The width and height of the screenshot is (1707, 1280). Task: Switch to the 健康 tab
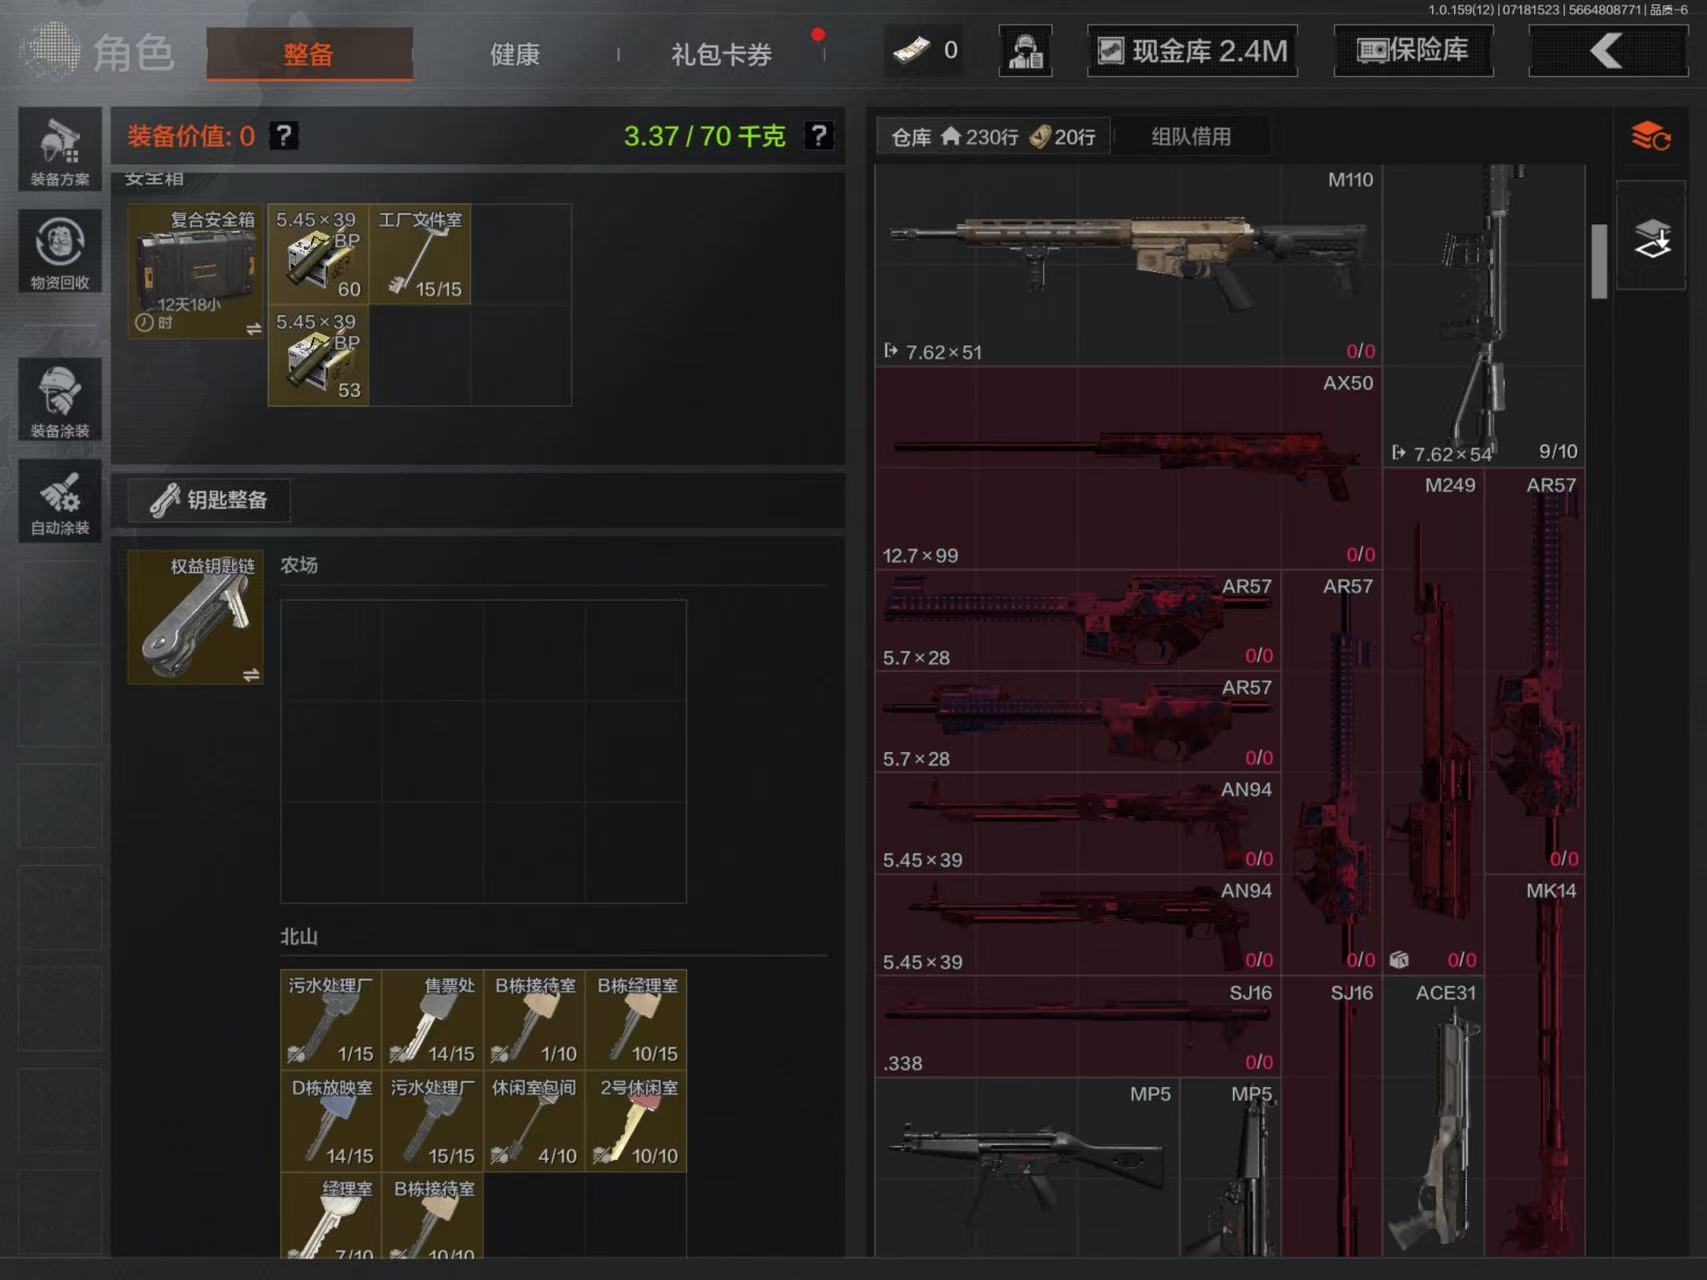coord(515,54)
